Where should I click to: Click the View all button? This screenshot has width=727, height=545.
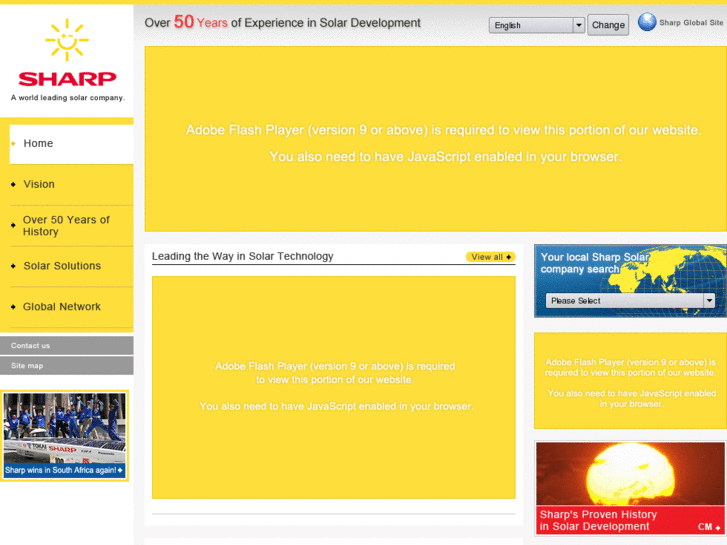[491, 257]
